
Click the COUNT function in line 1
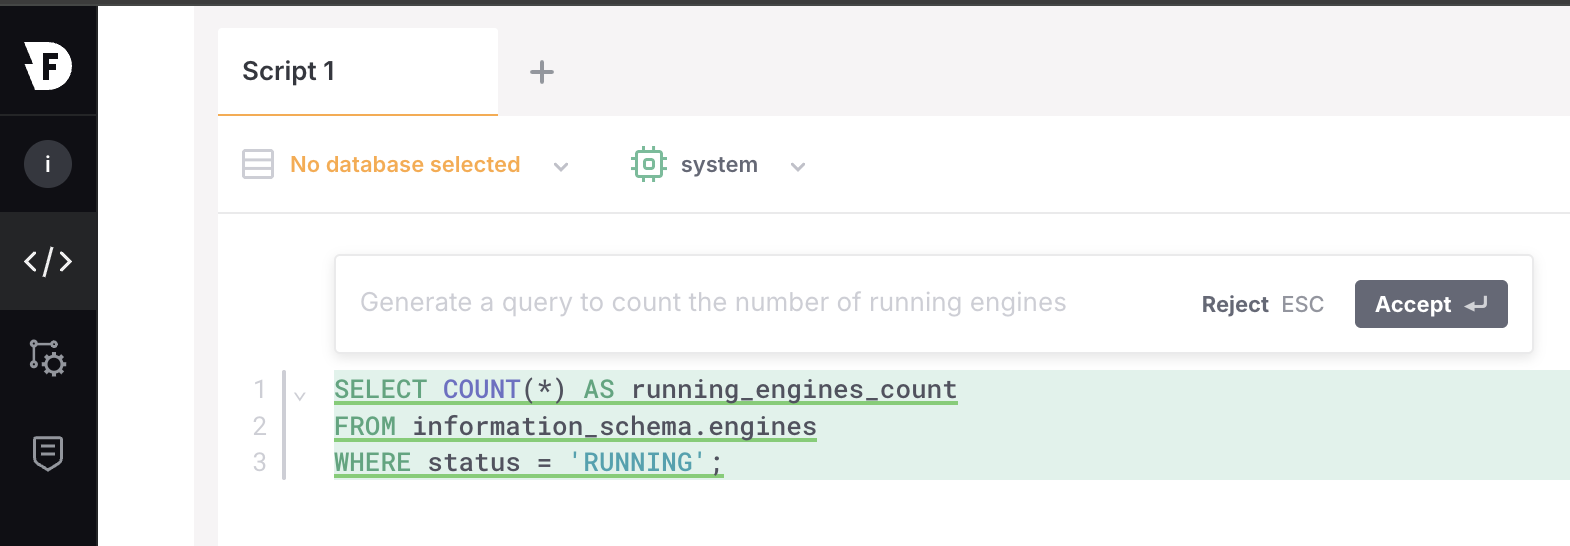(482, 389)
